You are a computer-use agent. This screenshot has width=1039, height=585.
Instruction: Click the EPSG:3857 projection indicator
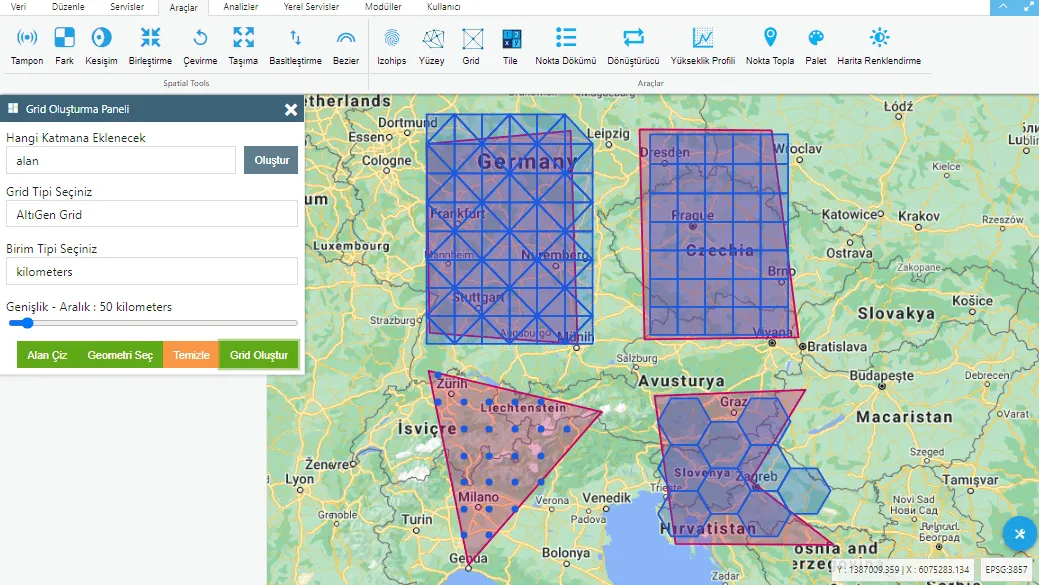pyautogui.click(x=1006, y=570)
